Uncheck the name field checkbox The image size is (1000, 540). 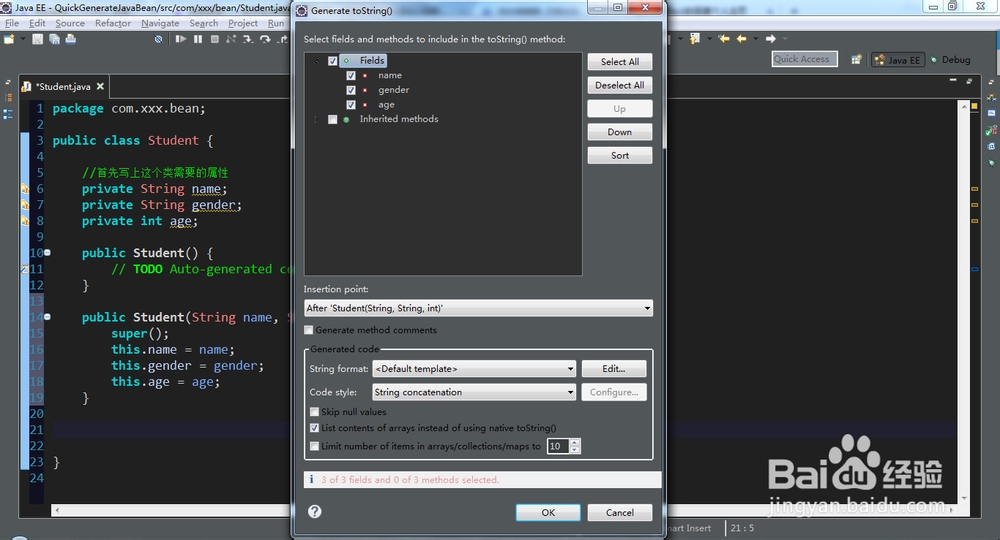(x=351, y=75)
